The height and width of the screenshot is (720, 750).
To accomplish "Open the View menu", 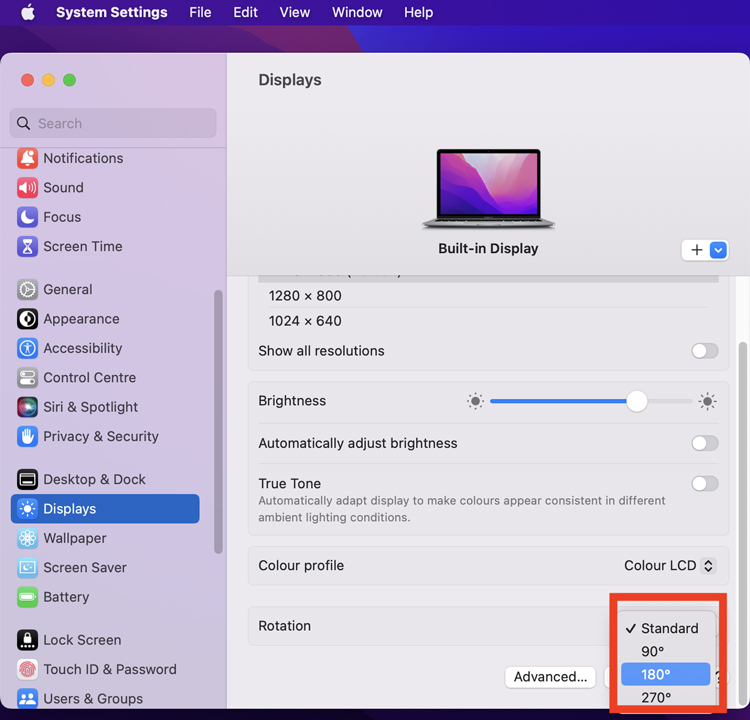I will click(295, 12).
